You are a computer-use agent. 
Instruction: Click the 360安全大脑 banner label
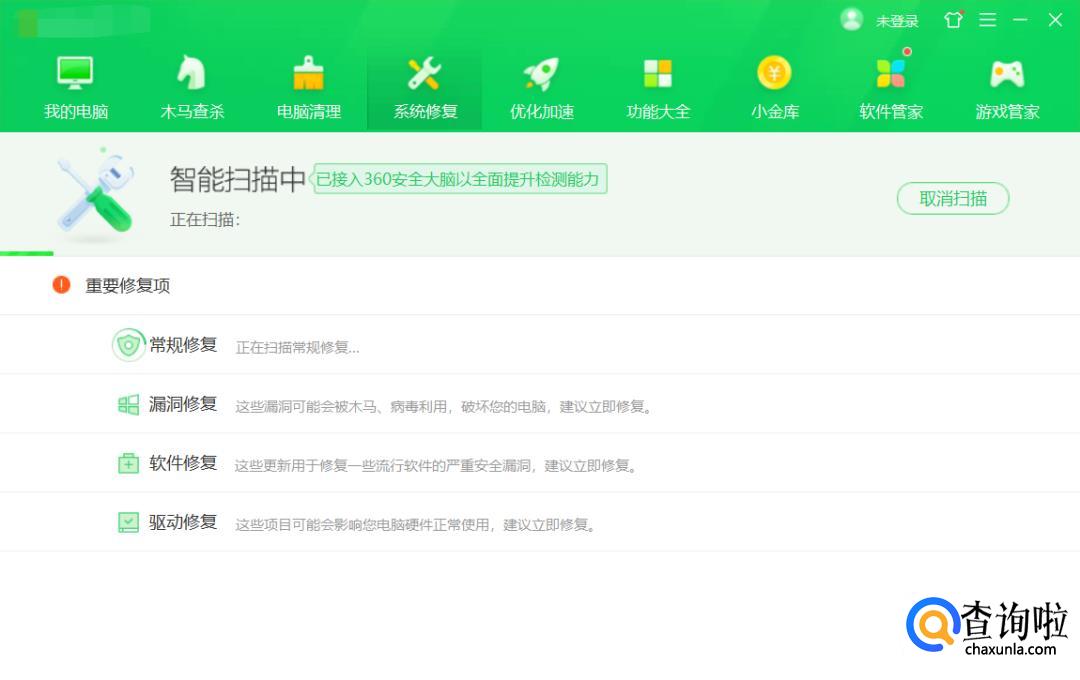click(x=460, y=179)
